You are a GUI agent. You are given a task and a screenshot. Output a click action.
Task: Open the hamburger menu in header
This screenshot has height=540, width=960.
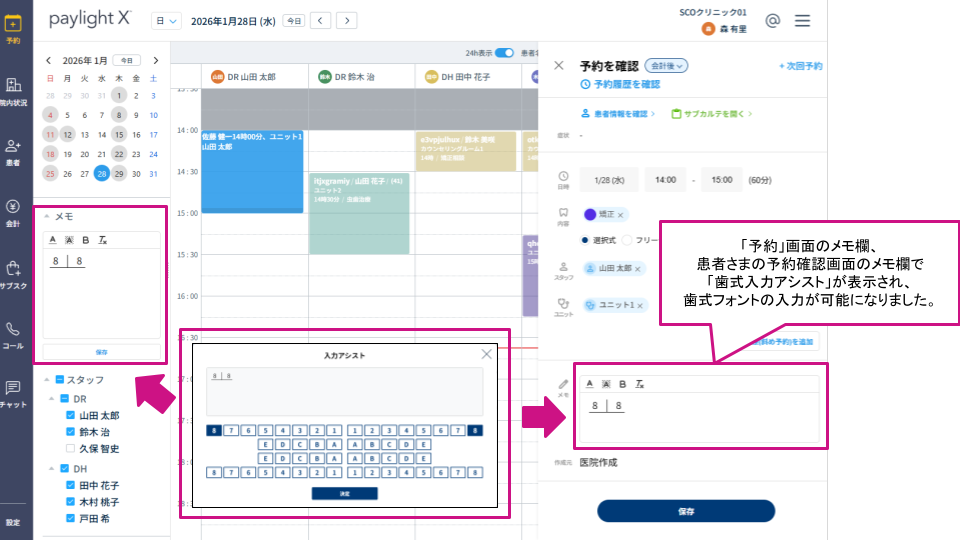click(802, 21)
